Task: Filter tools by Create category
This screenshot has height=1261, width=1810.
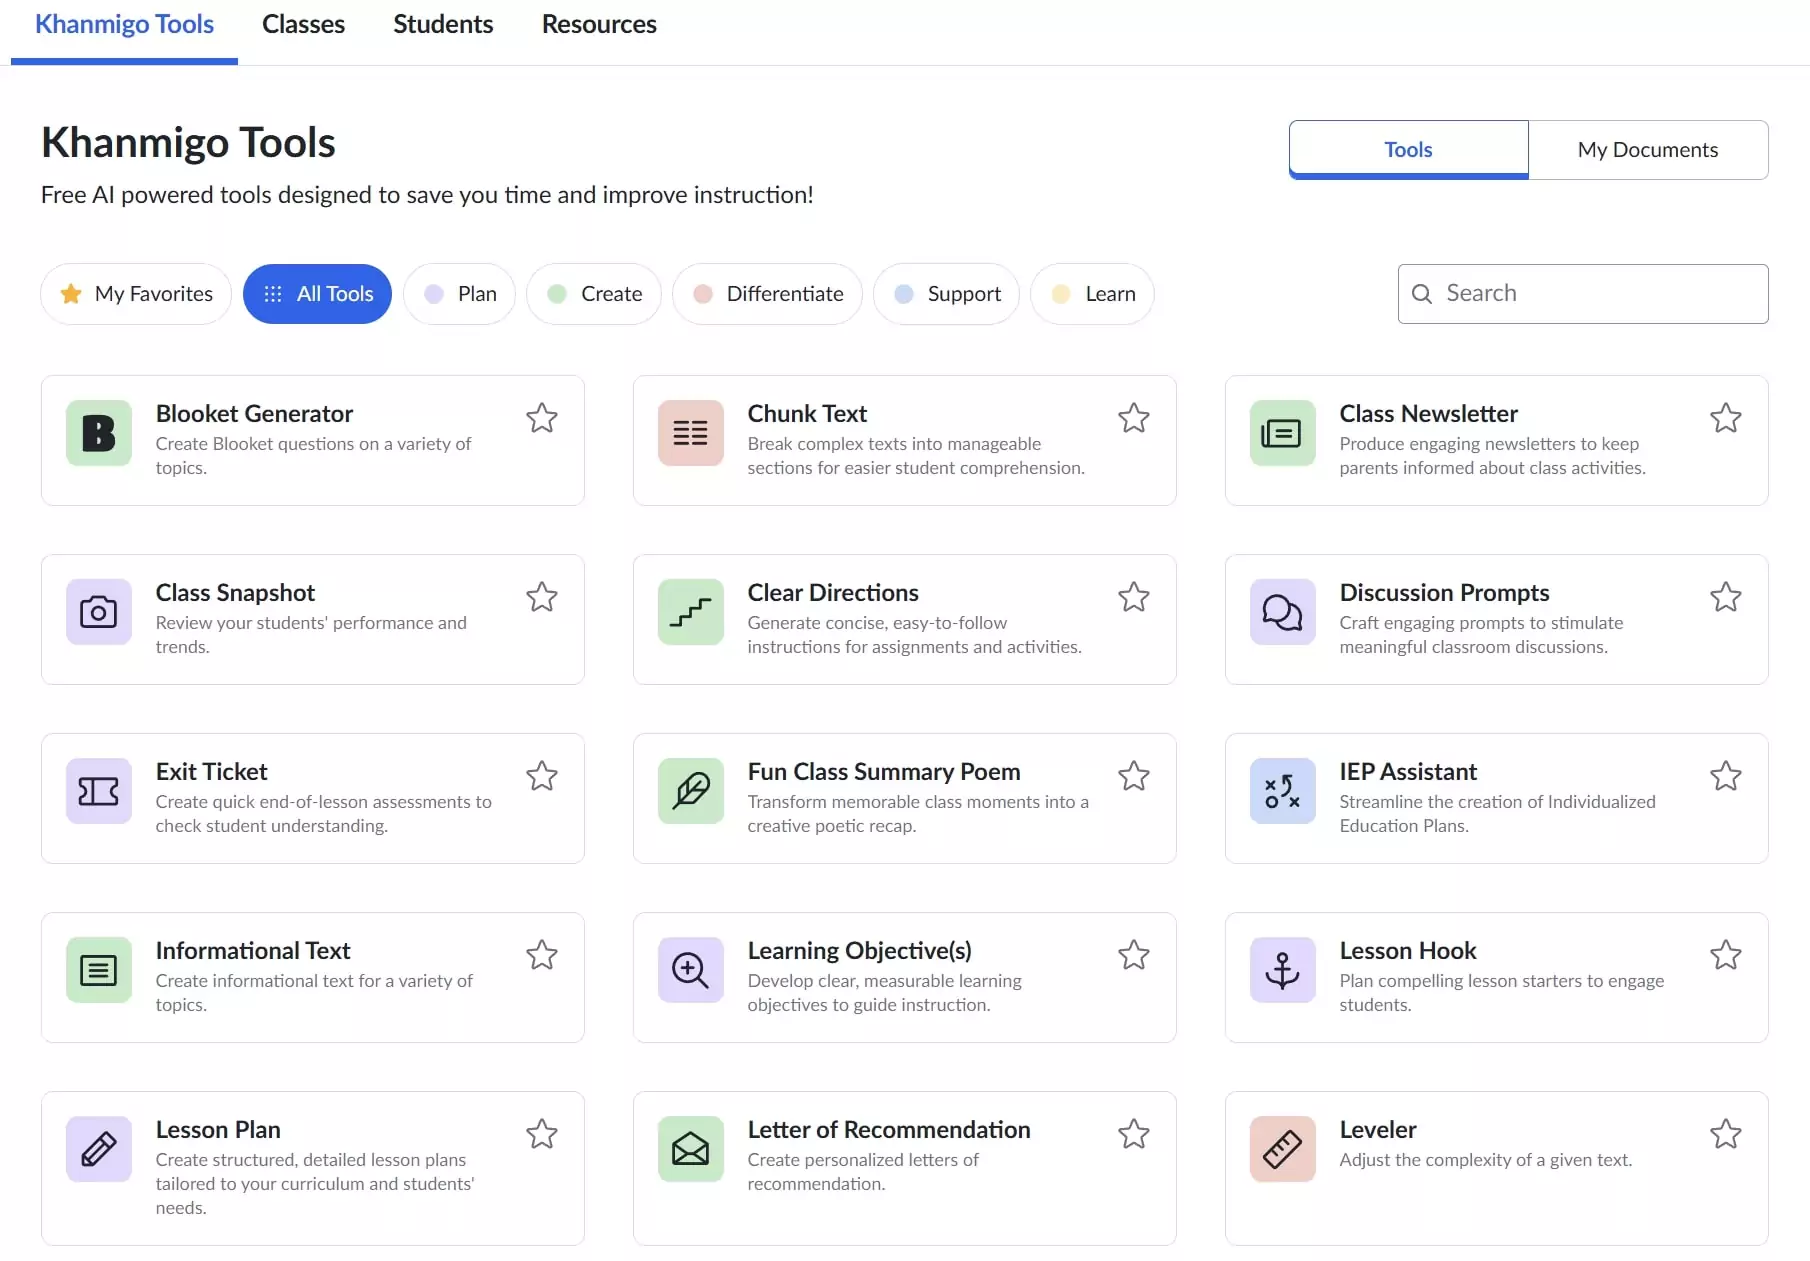Action: (594, 294)
